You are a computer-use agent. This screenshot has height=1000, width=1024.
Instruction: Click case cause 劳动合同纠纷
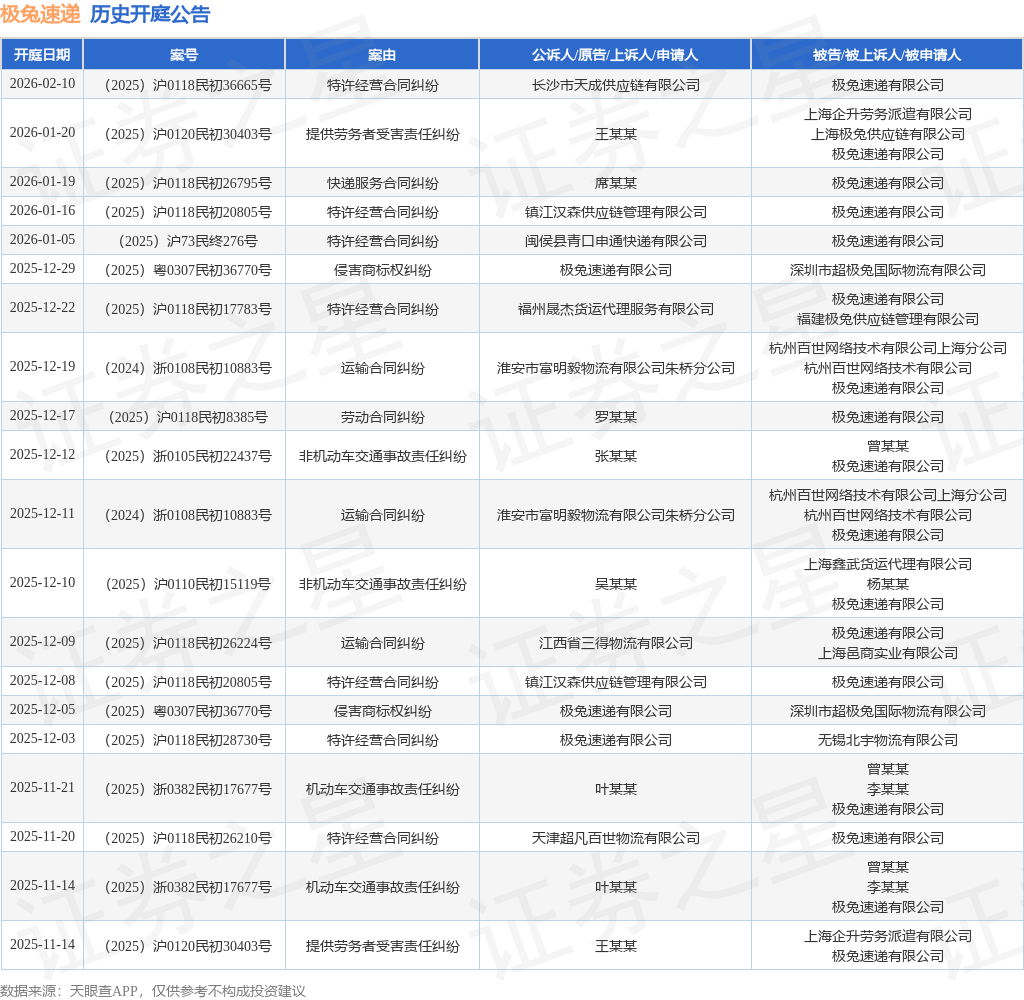(383, 417)
